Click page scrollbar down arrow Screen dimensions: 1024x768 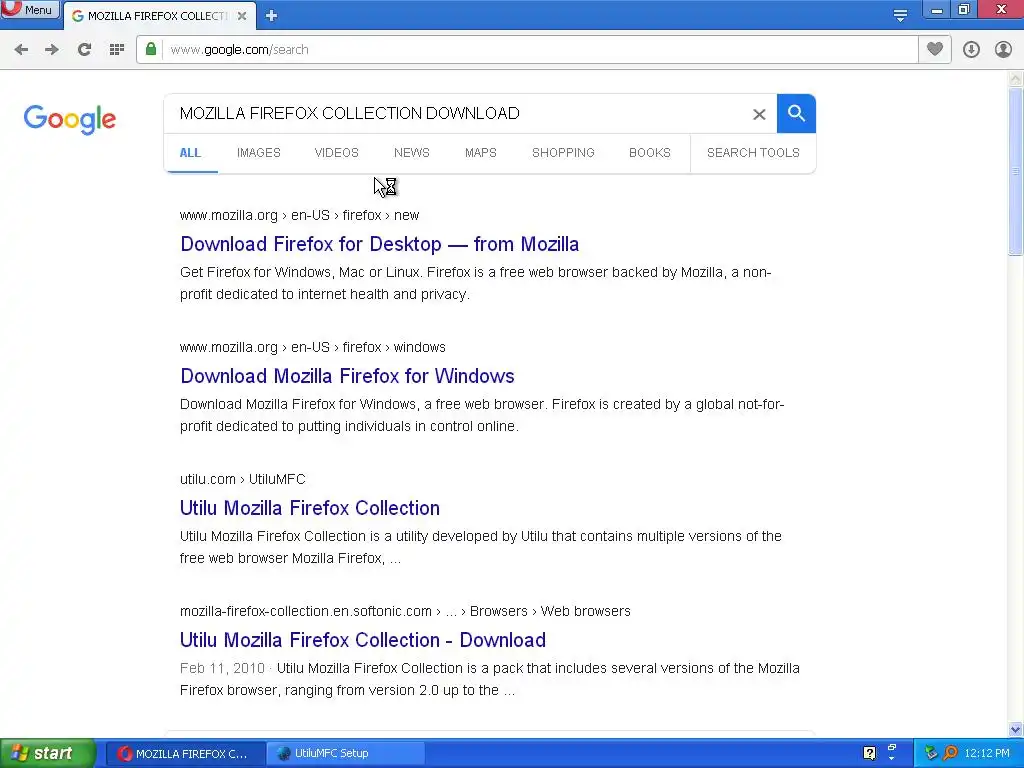[1016, 729]
